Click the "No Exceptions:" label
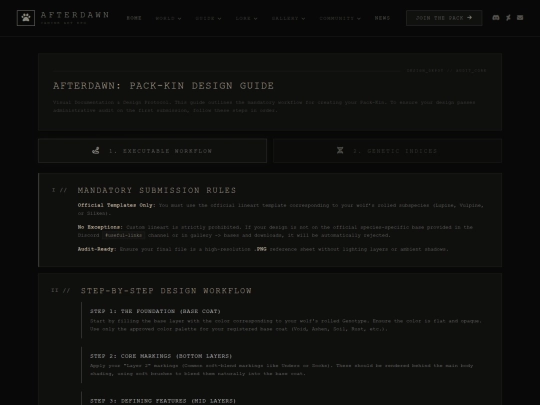The image size is (540, 405). point(100,227)
